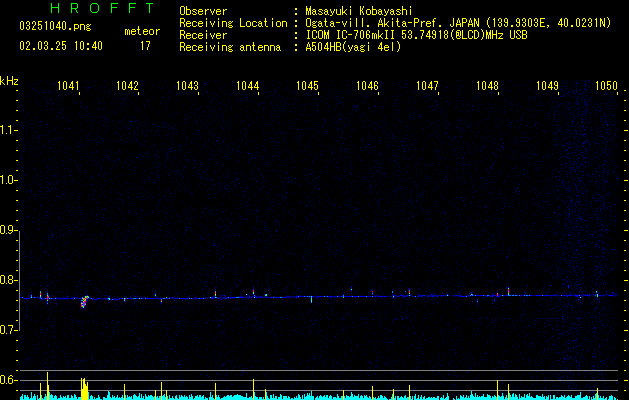Image resolution: width=629 pixels, height=400 pixels.
Task: Click the 1.1 kHz frequency label
Action: (x=8, y=130)
